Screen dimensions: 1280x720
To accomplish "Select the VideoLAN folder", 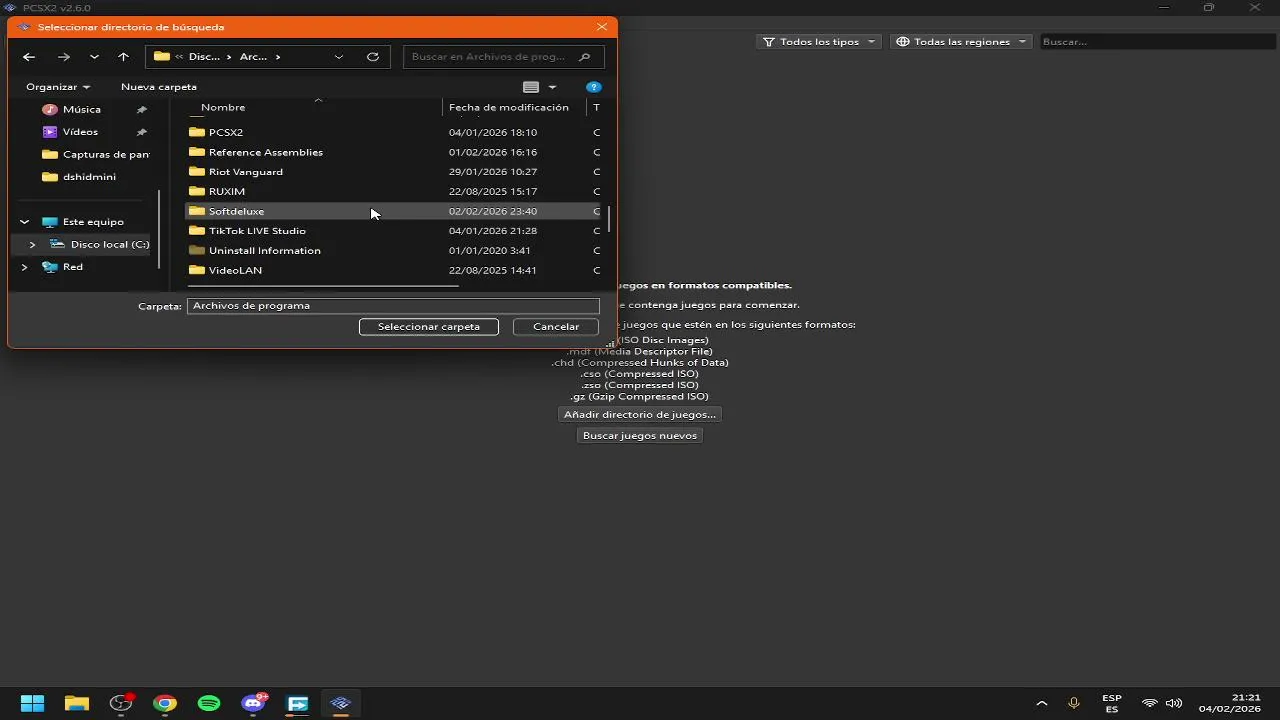I will (x=235, y=270).
